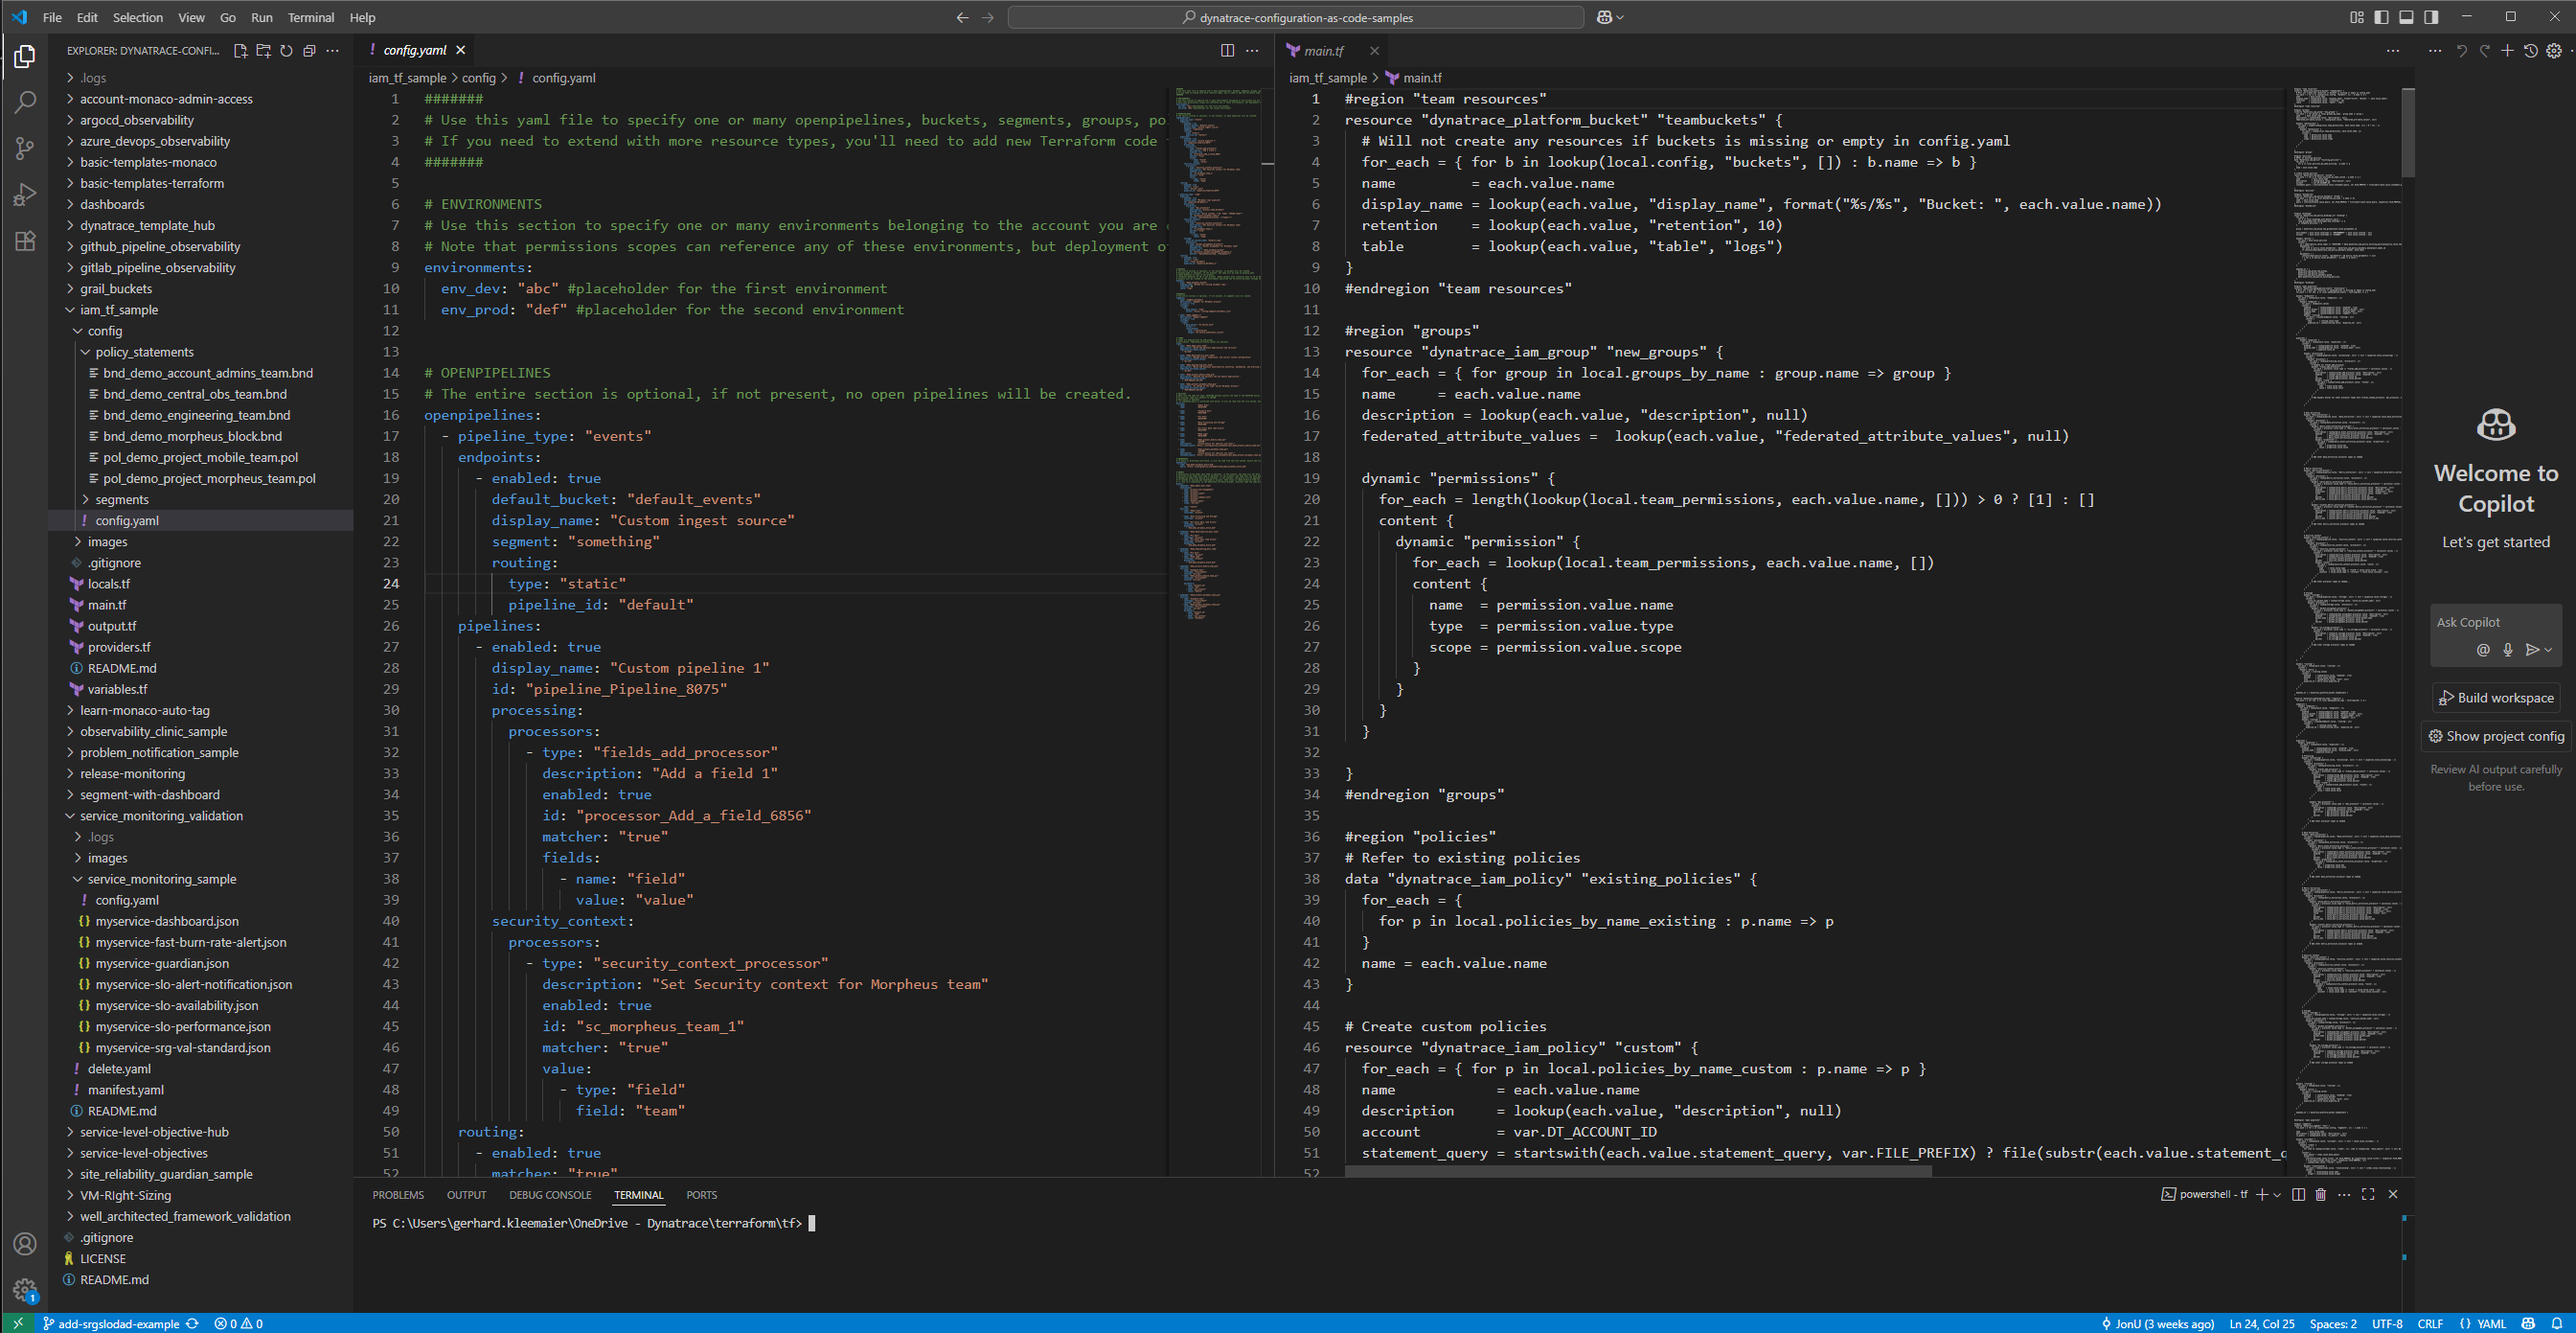Attach context with the @ icon
Image resolution: width=2576 pixels, height=1333 pixels.
point(2482,650)
